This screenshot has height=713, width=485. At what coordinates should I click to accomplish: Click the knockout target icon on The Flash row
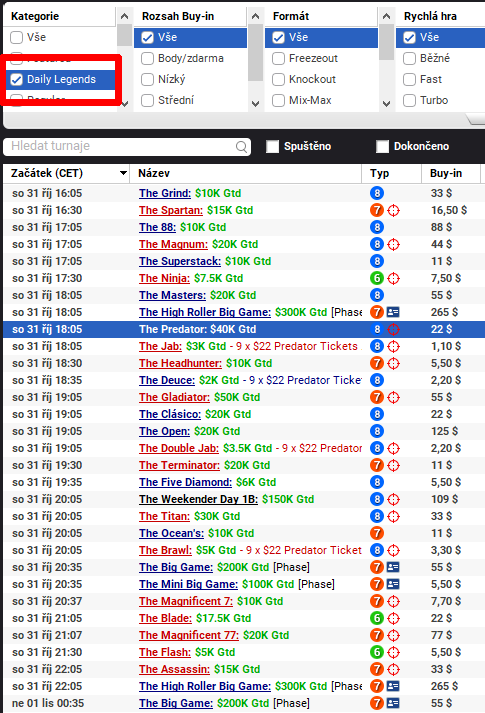point(393,652)
